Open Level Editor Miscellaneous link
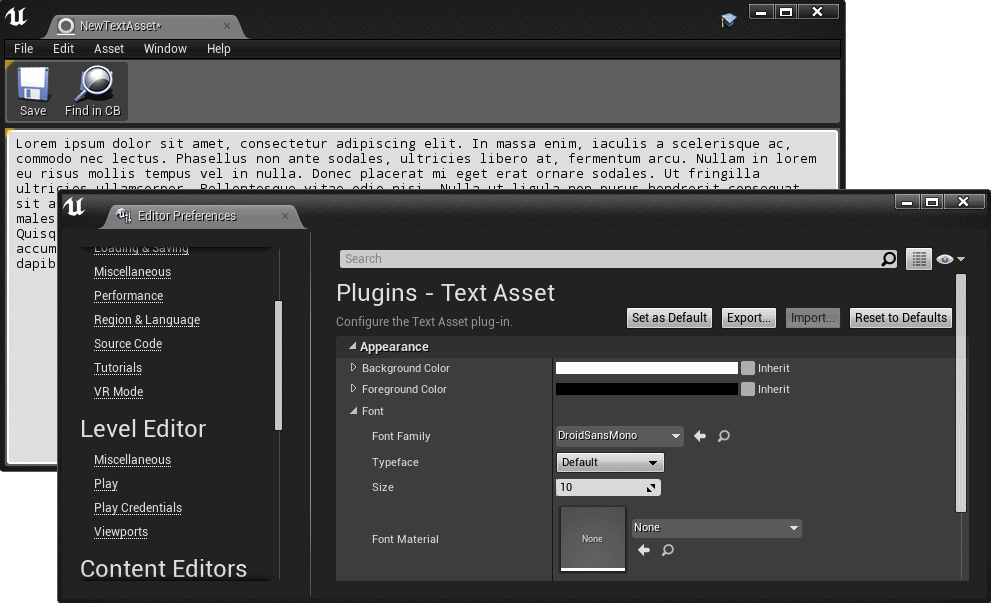Image resolution: width=991 pixels, height=603 pixels. coord(133,460)
